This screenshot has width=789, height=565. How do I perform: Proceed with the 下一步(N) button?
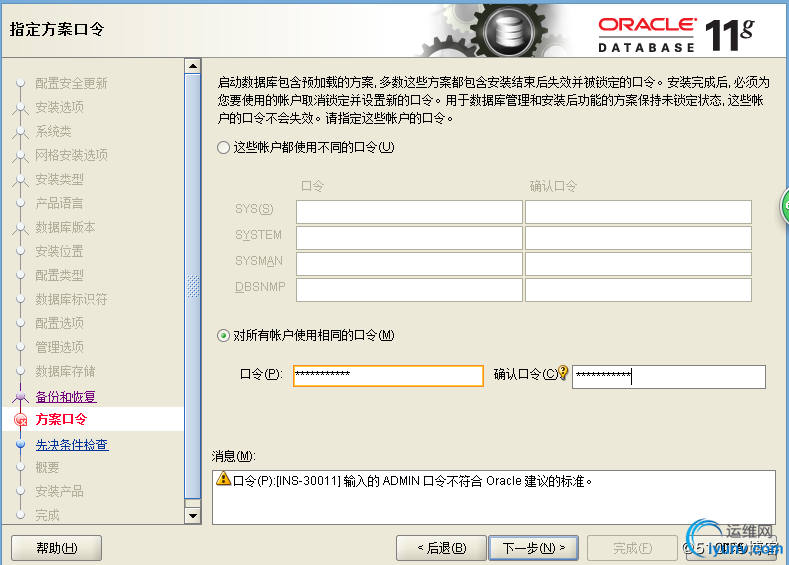tap(533, 548)
